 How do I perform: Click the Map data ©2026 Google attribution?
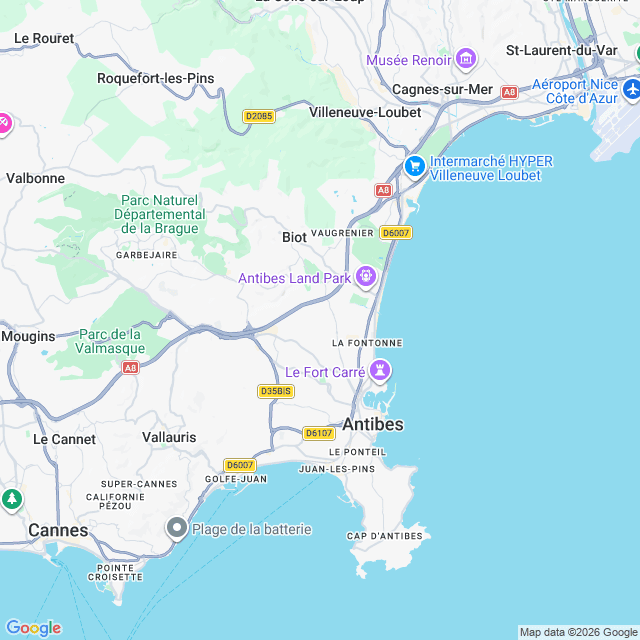pos(579,633)
